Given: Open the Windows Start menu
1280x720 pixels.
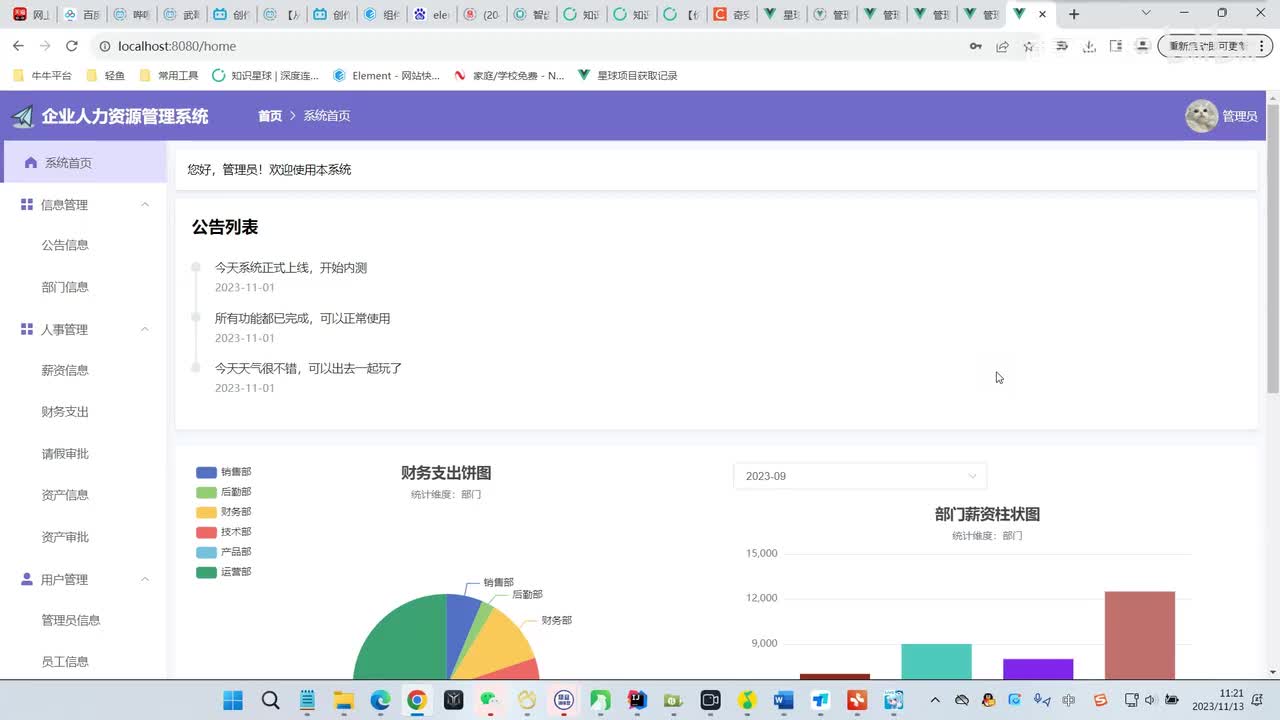Looking at the screenshot, I should click(x=233, y=700).
